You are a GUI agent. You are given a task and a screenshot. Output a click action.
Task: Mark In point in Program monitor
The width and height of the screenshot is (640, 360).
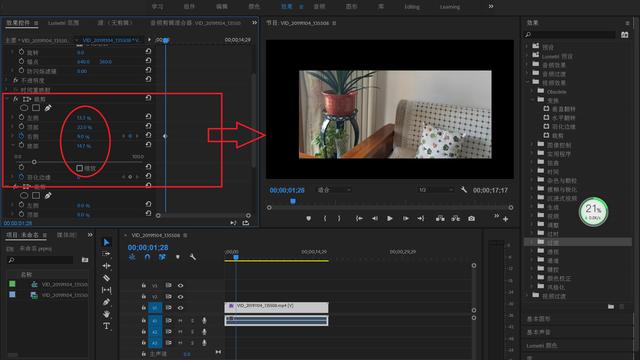pos(325,219)
